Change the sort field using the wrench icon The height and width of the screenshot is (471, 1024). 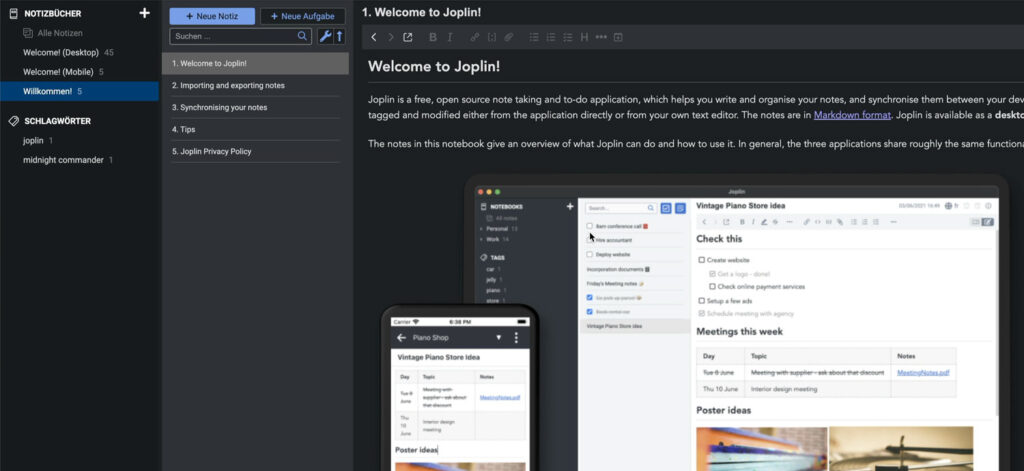click(x=324, y=37)
